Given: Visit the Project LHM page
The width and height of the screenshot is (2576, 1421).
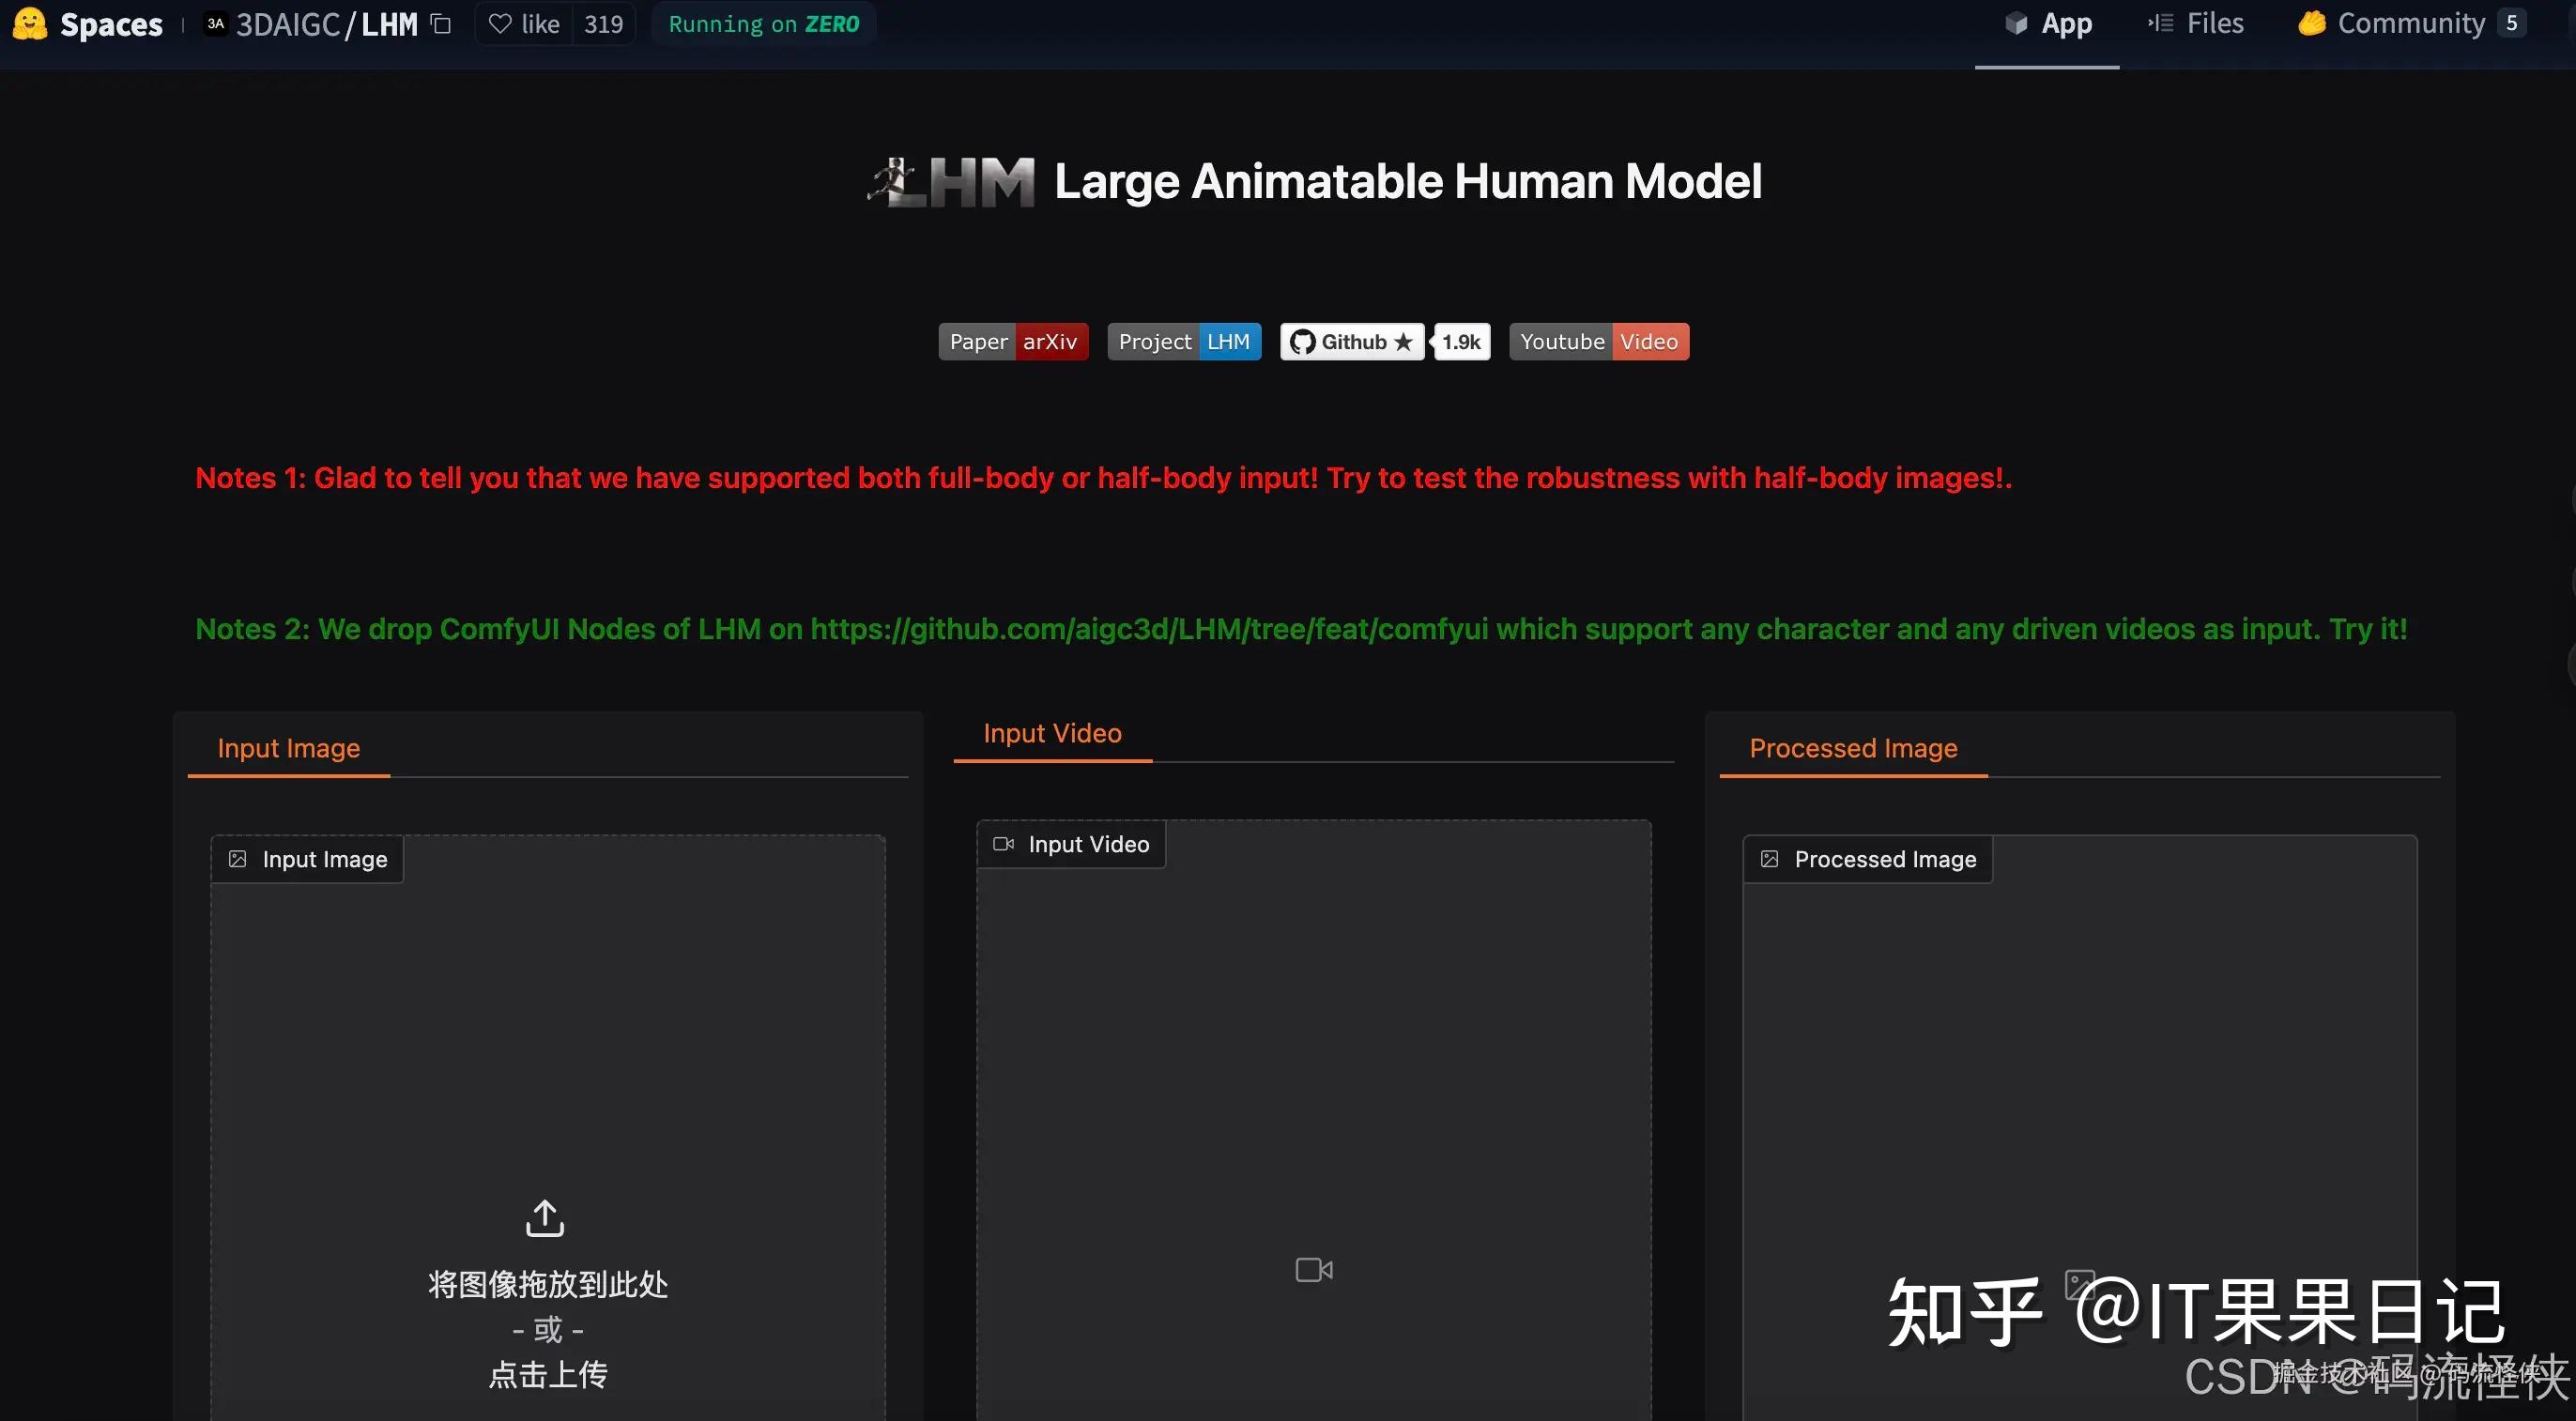Looking at the screenshot, I should pyautogui.click(x=1227, y=341).
